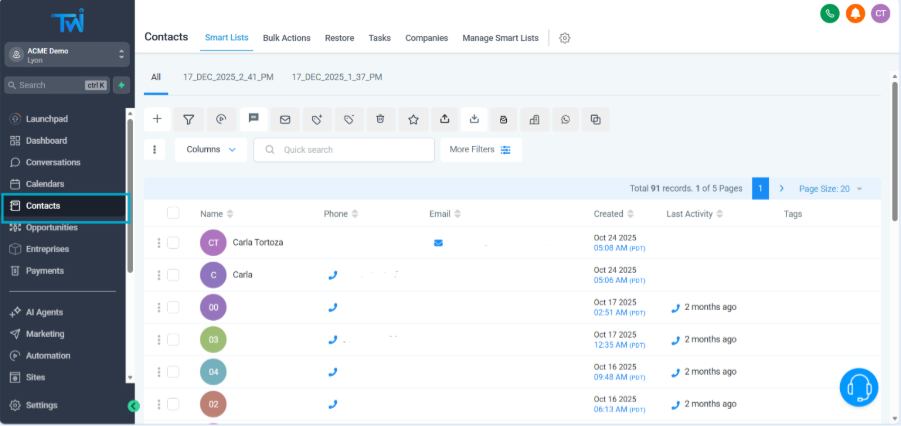Click the Quick search field
Image resolution: width=901 pixels, height=426 pixels.
point(345,149)
